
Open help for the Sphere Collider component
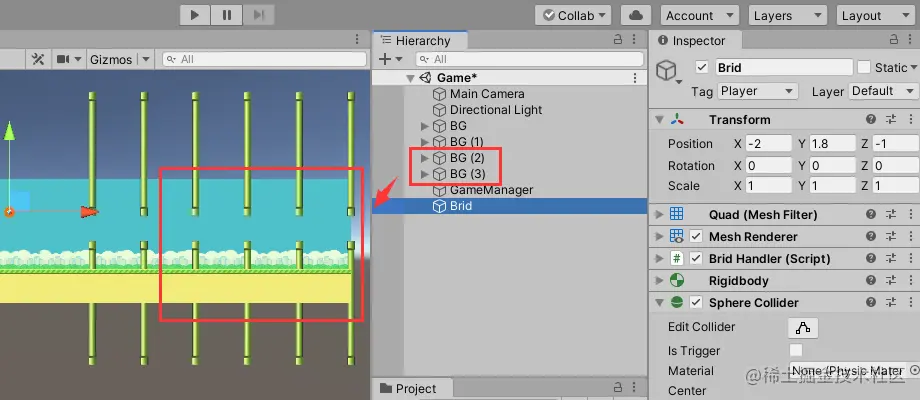(871, 303)
